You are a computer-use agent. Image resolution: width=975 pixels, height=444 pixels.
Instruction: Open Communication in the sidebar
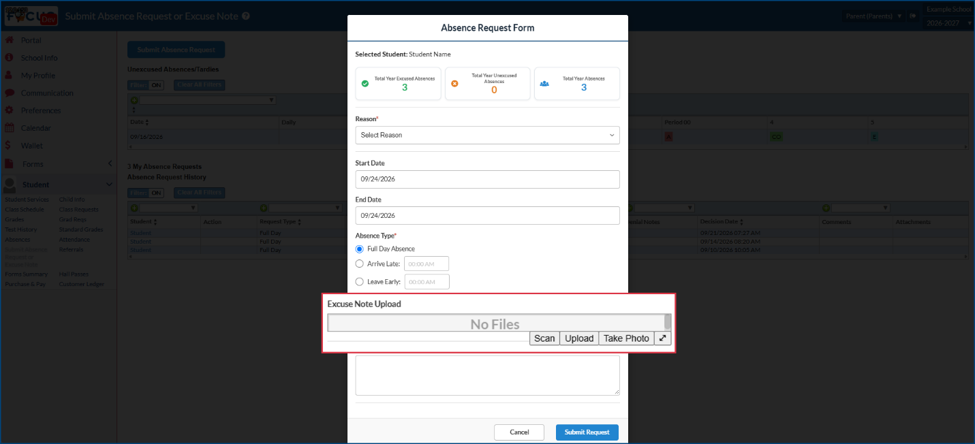[x=47, y=93]
